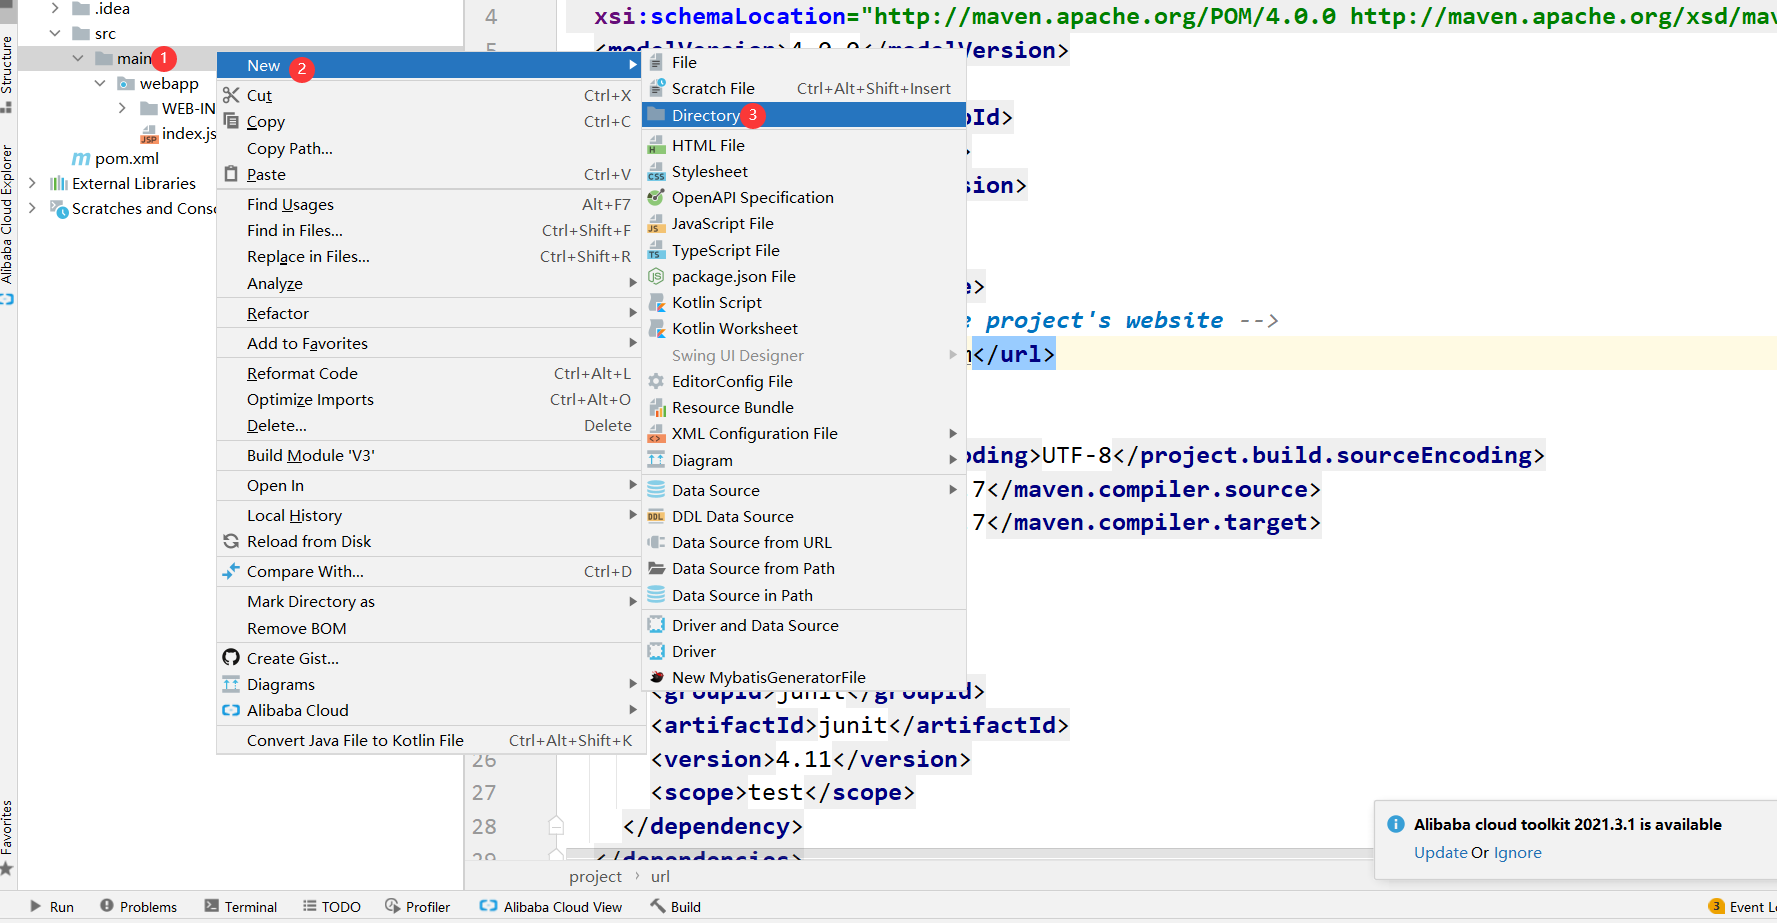Click the Directory folder icon
1777x923 pixels.
656,115
